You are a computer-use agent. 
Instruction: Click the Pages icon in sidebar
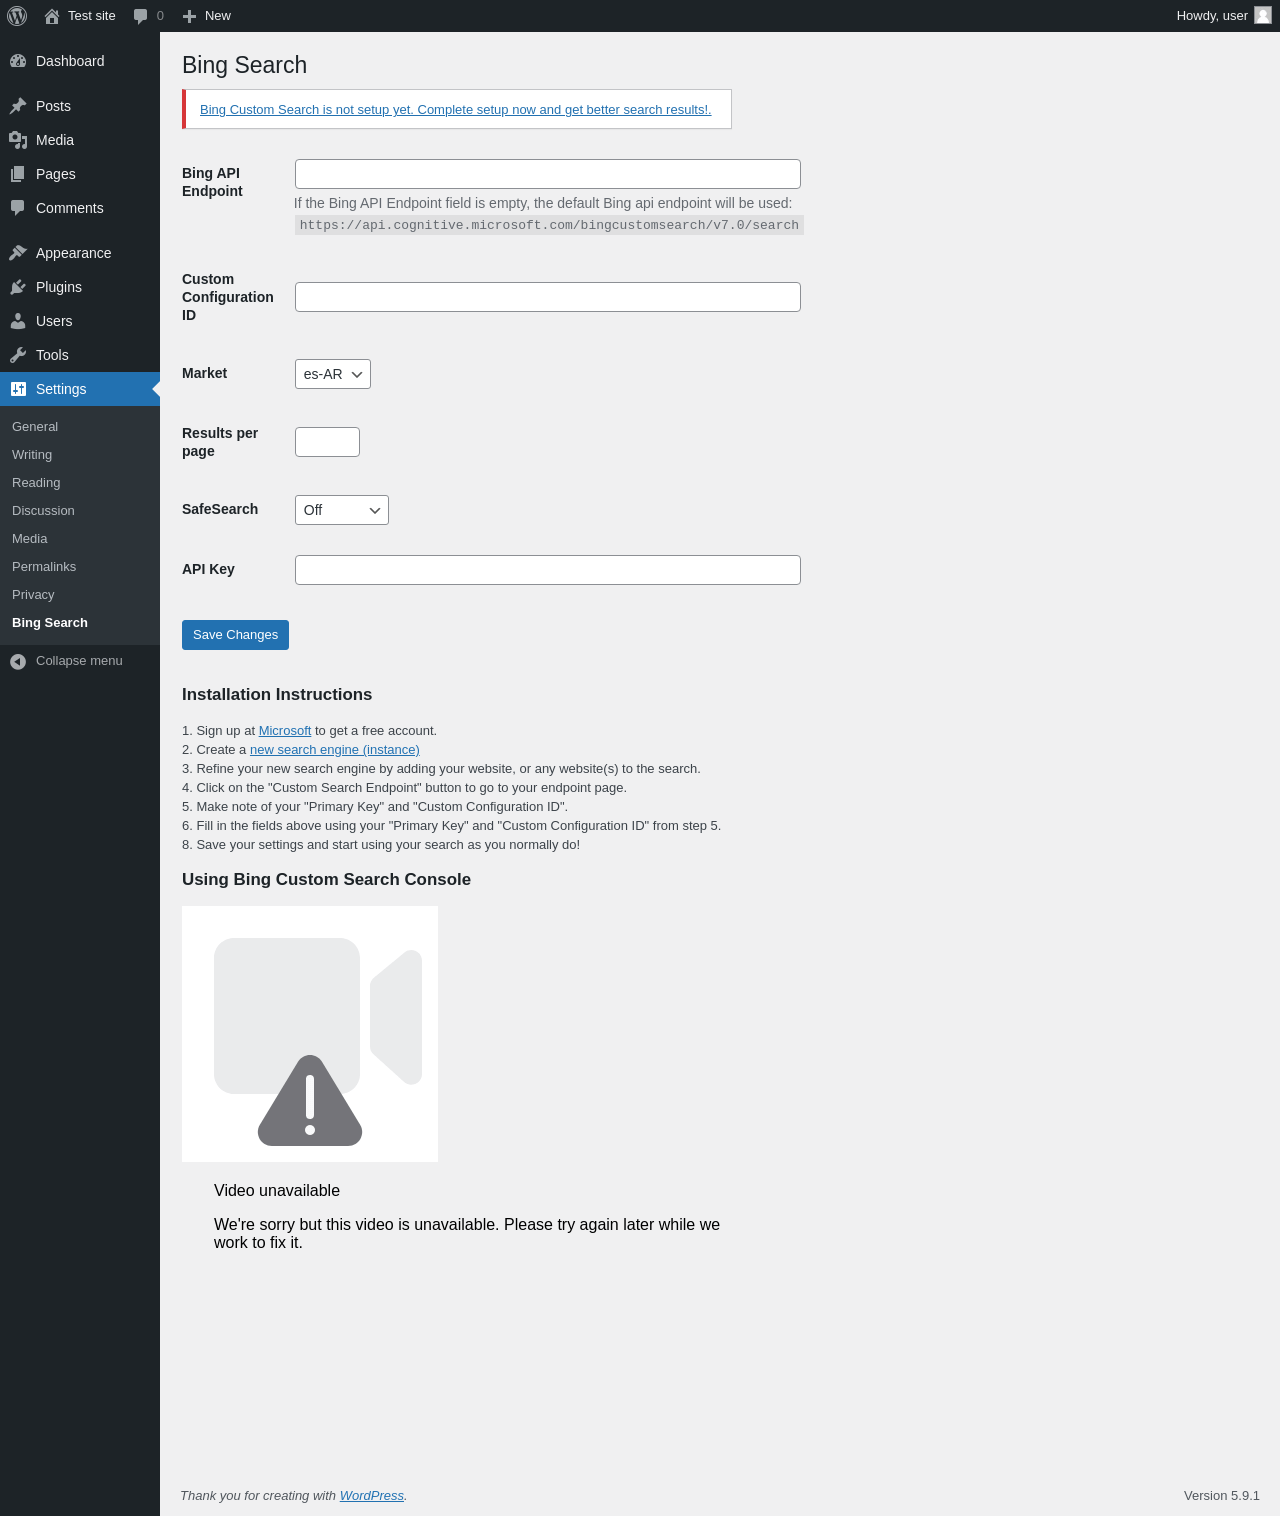(18, 174)
